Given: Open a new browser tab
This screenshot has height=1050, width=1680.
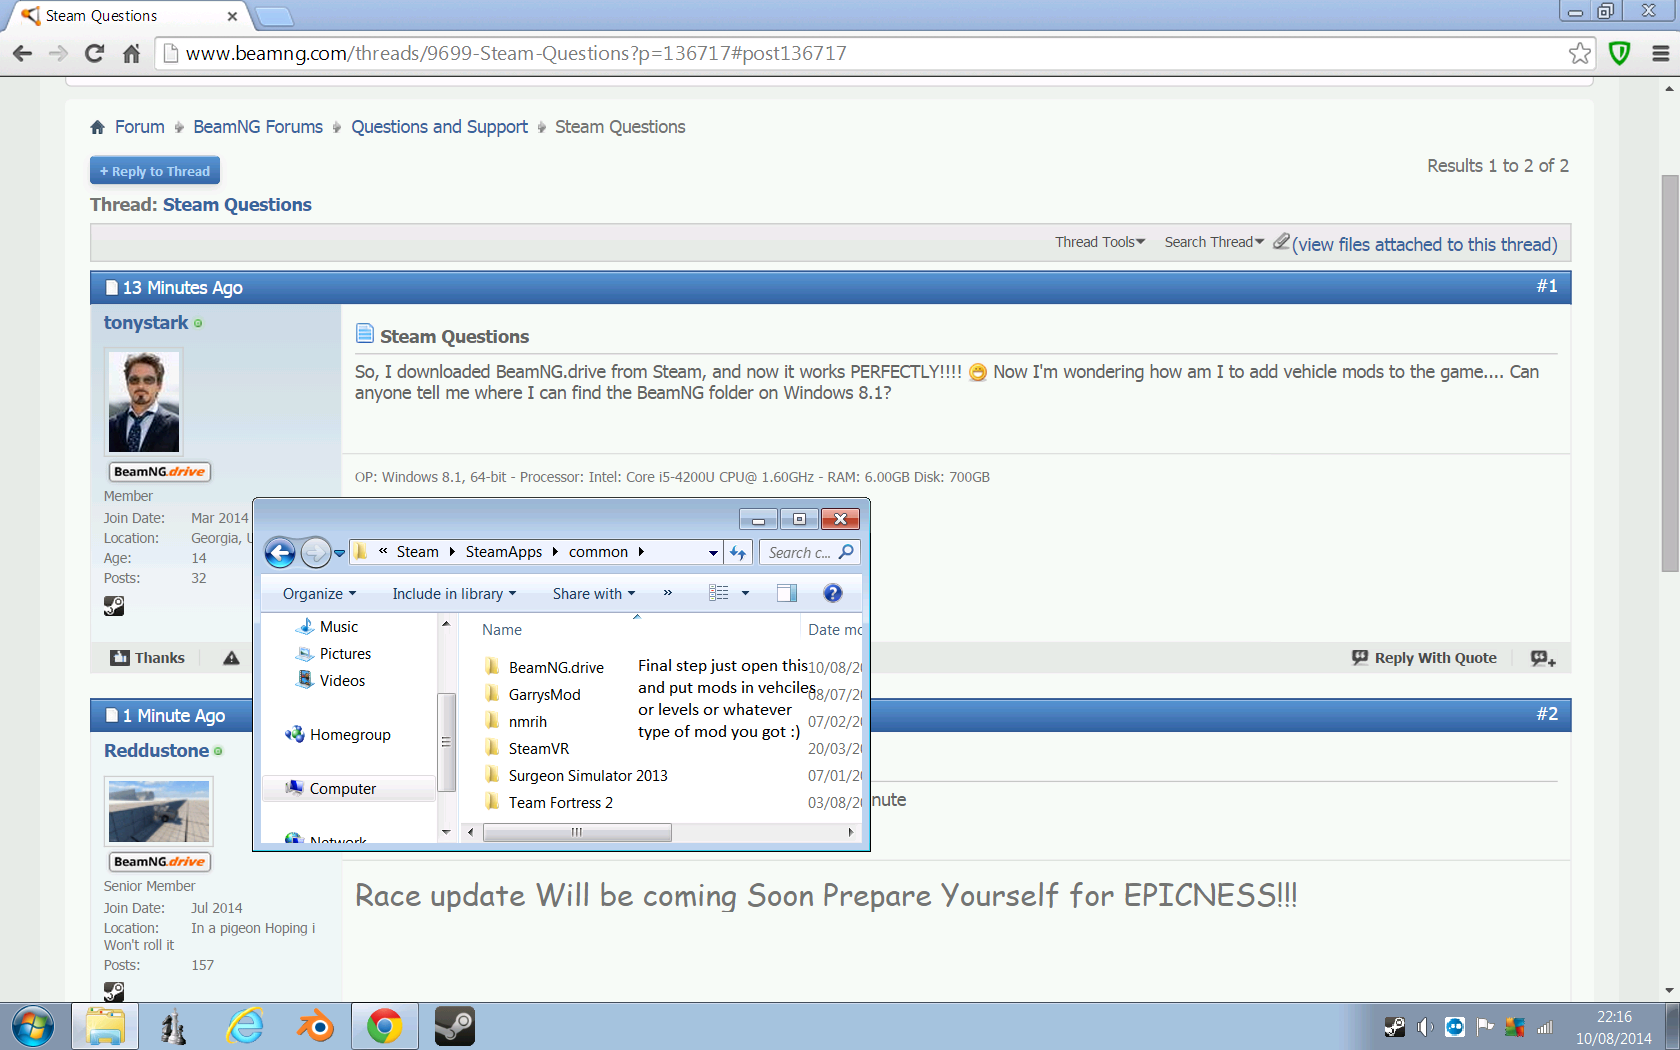Looking at the screenshot, I should pos(273,16).
